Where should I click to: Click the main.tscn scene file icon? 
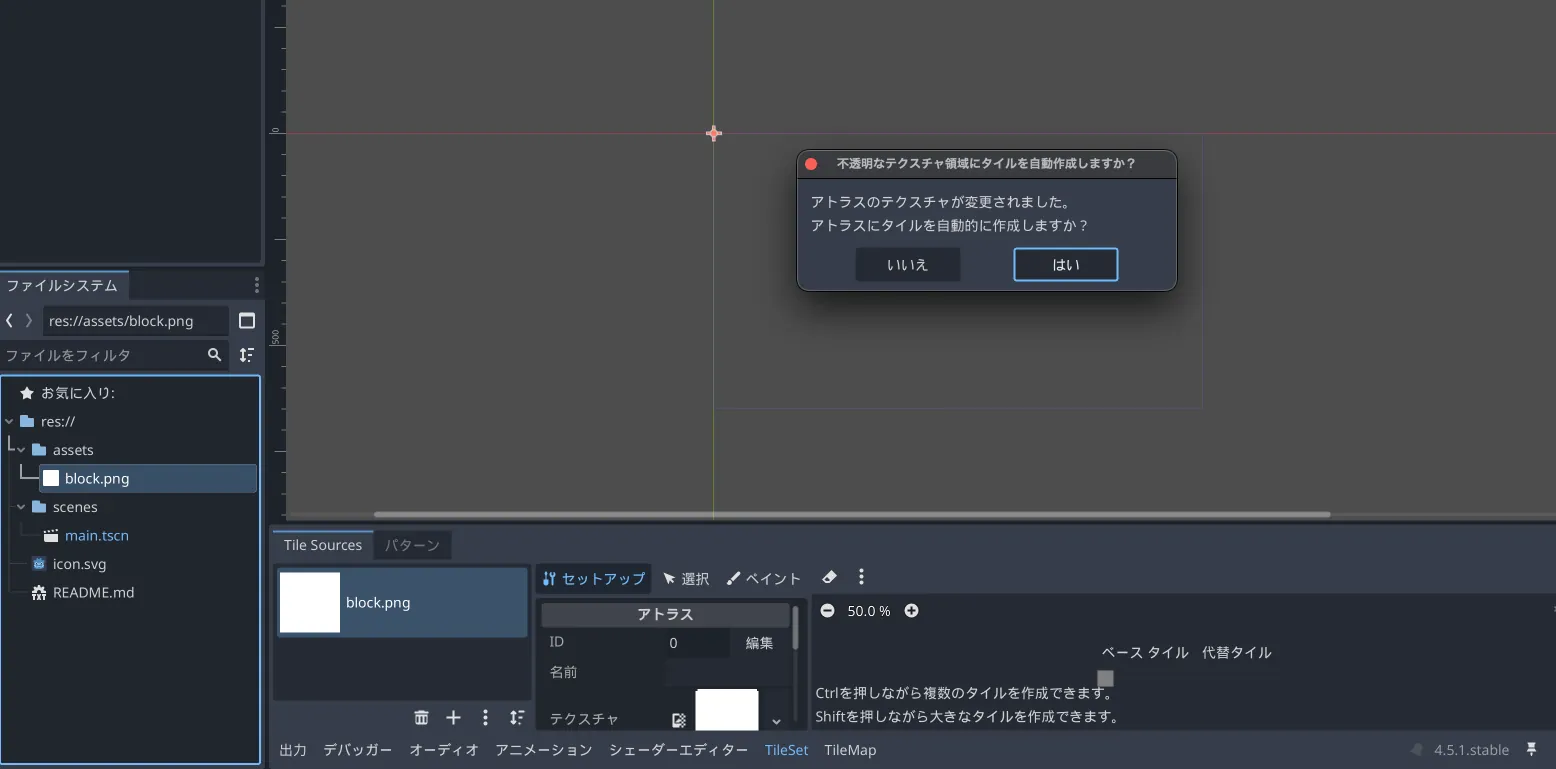pyautogui.click(x=51, y=536)
